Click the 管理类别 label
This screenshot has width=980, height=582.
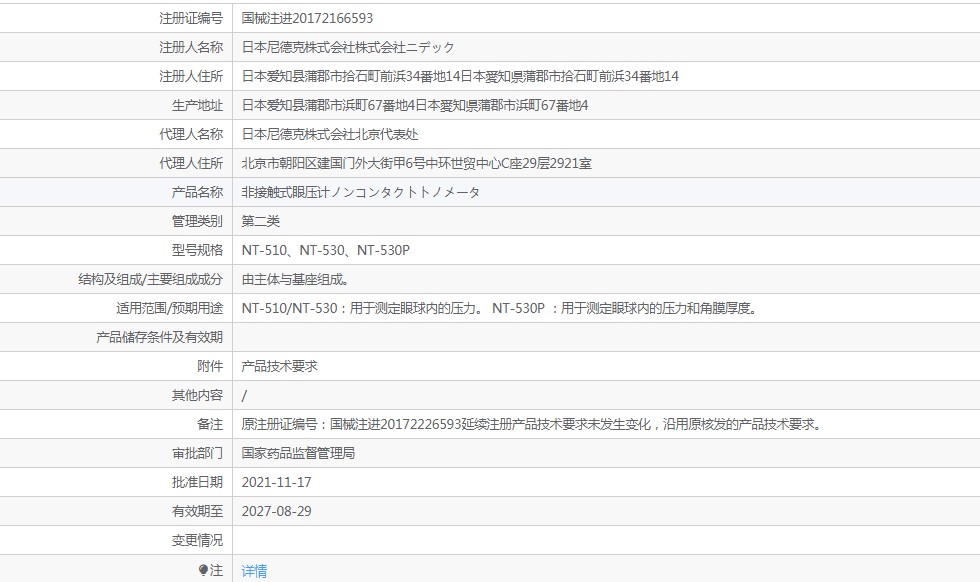pos(198,221)
